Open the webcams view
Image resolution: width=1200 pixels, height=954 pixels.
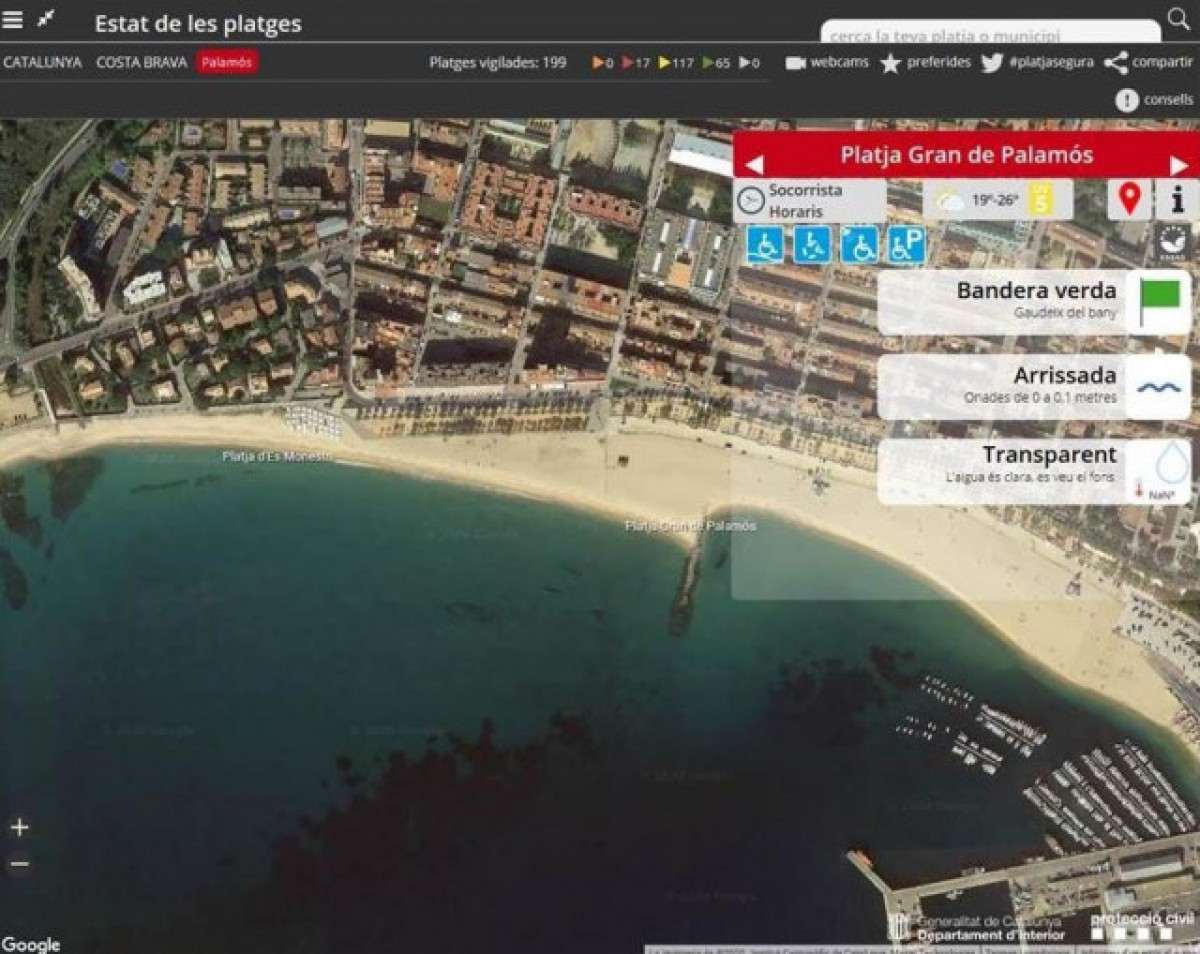coord(827,62)
